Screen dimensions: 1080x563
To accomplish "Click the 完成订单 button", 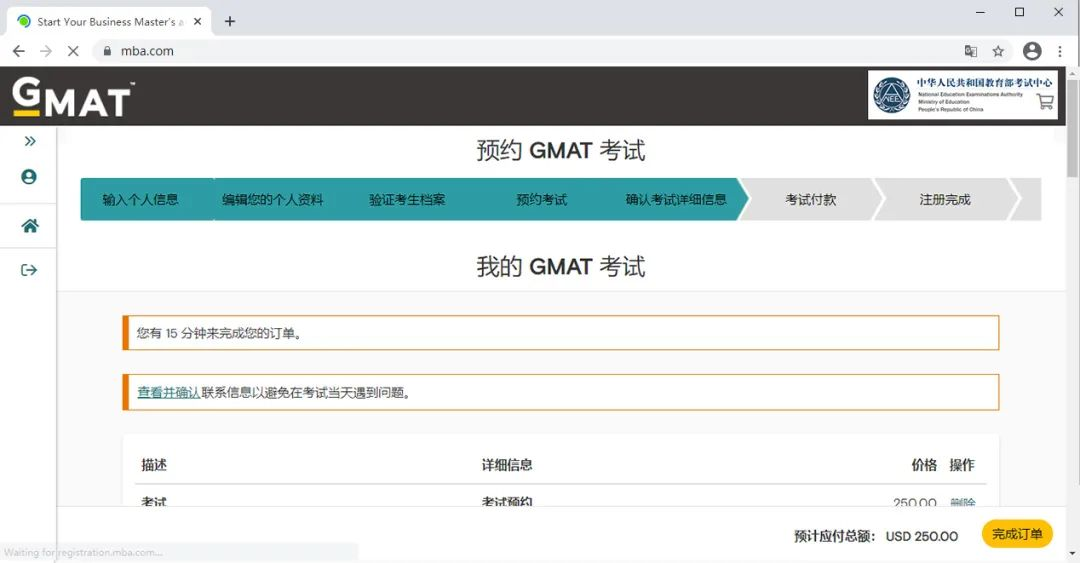I will pyautogui.click(x=1017, y=534).
